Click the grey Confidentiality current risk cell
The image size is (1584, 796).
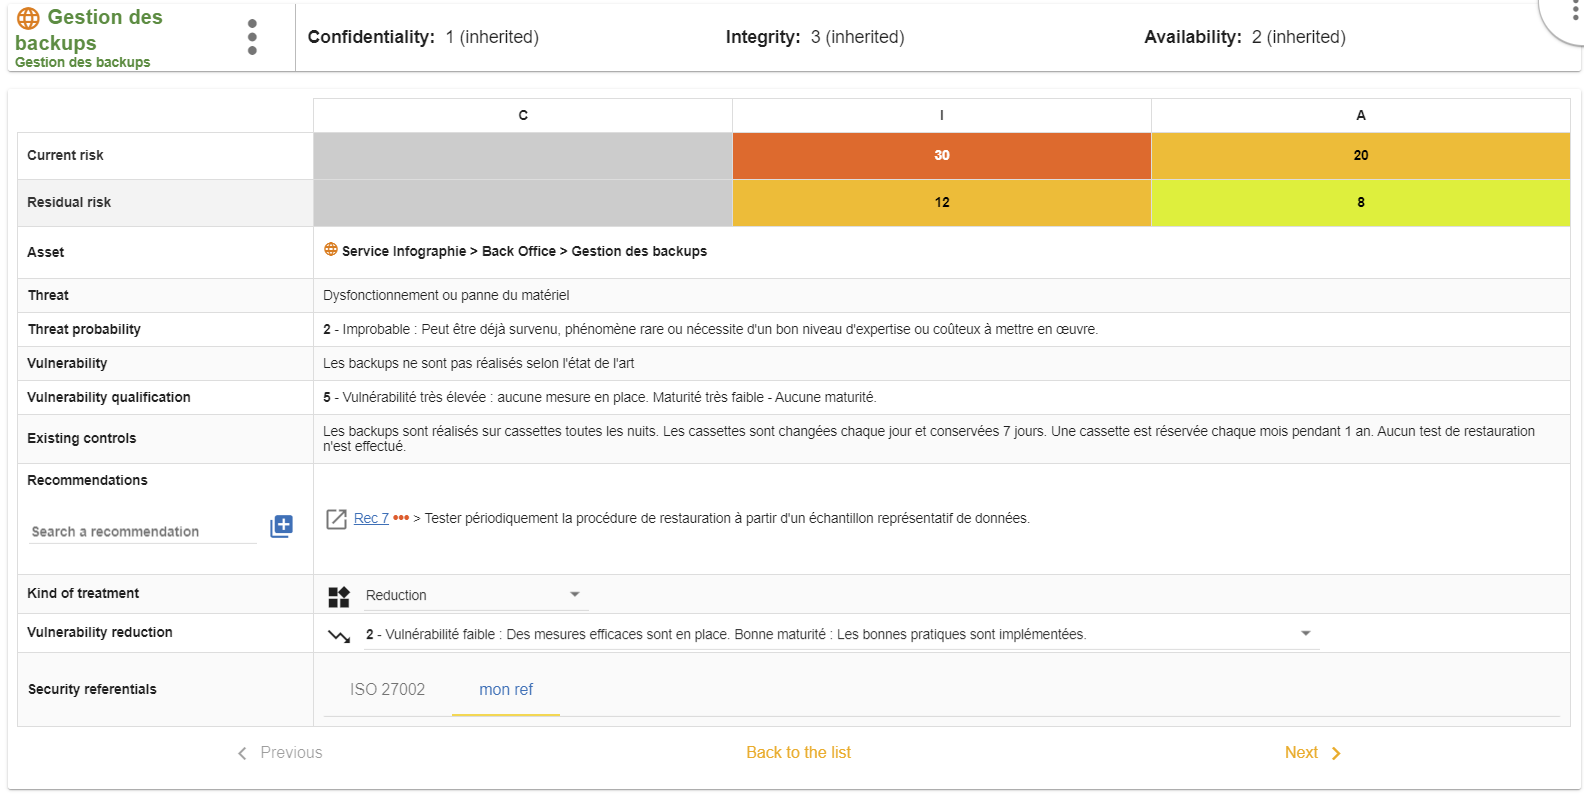tap(523, 155)
